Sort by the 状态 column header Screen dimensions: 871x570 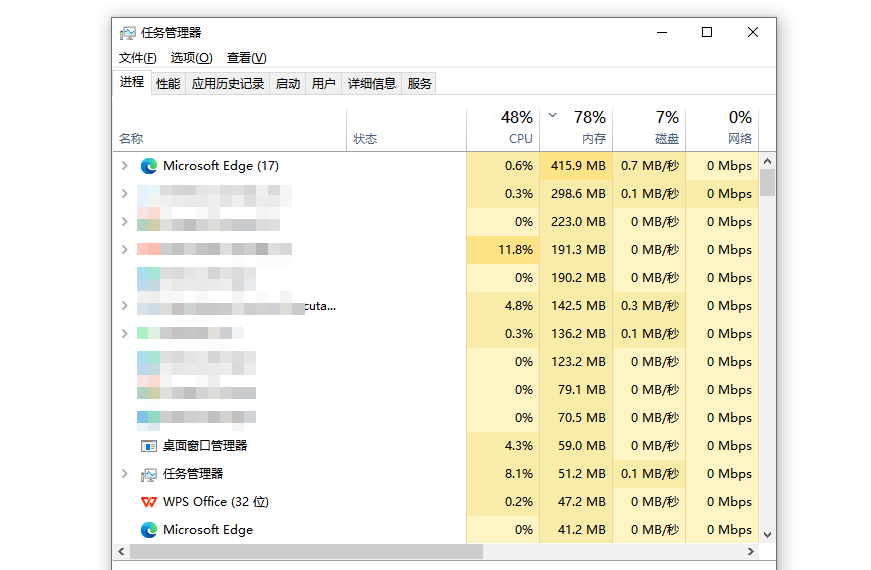(407, 129)
